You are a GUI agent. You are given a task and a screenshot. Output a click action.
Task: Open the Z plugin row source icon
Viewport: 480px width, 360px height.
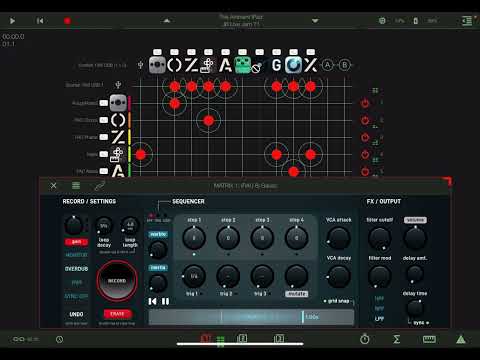pyautogui.click(x=118, y=137)
